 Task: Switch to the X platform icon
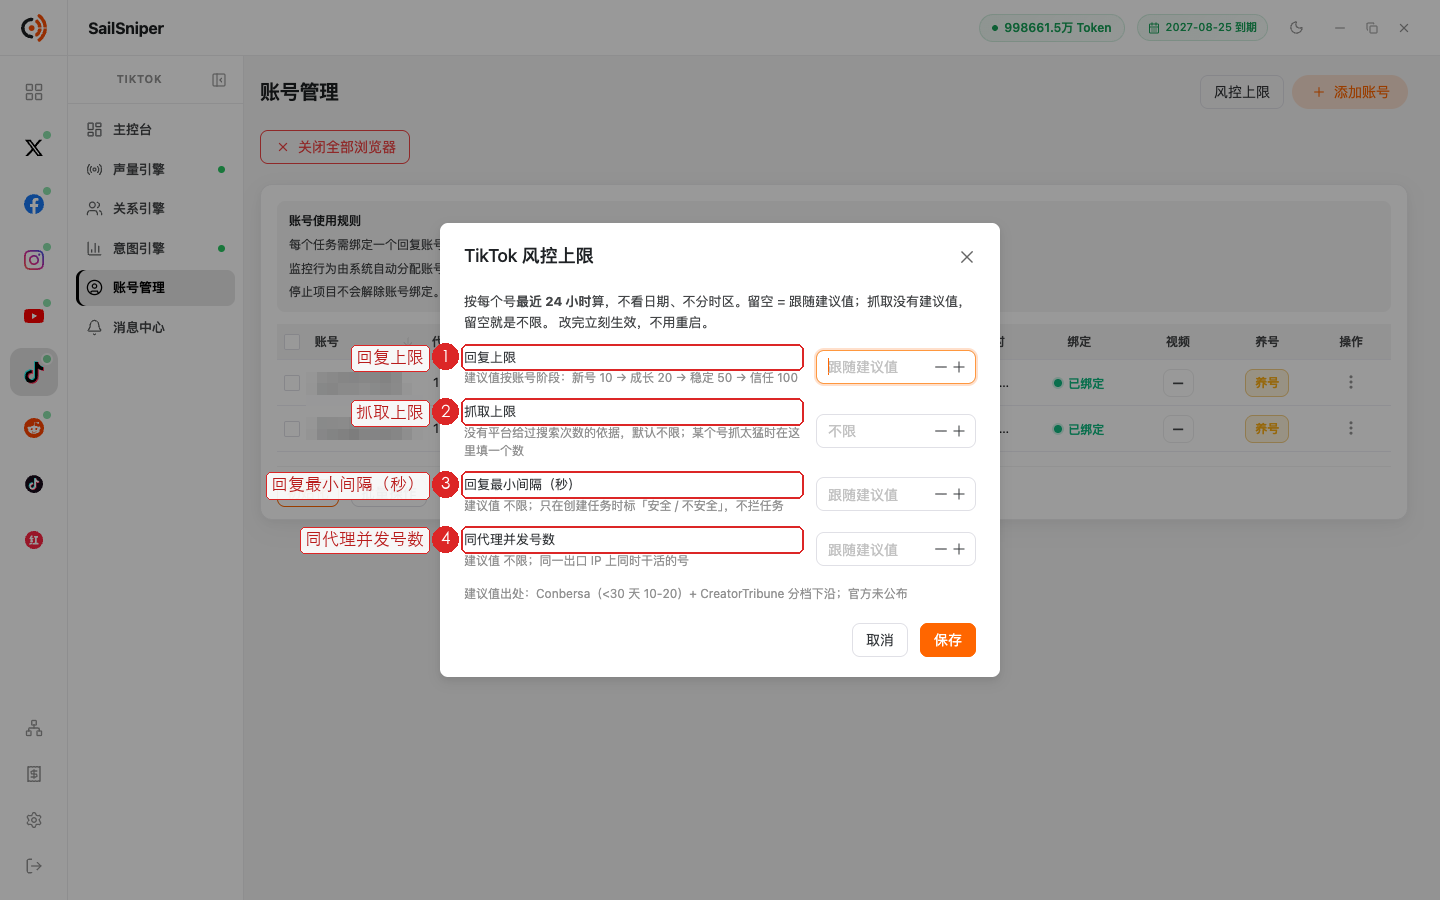click(x=34, y=148)
